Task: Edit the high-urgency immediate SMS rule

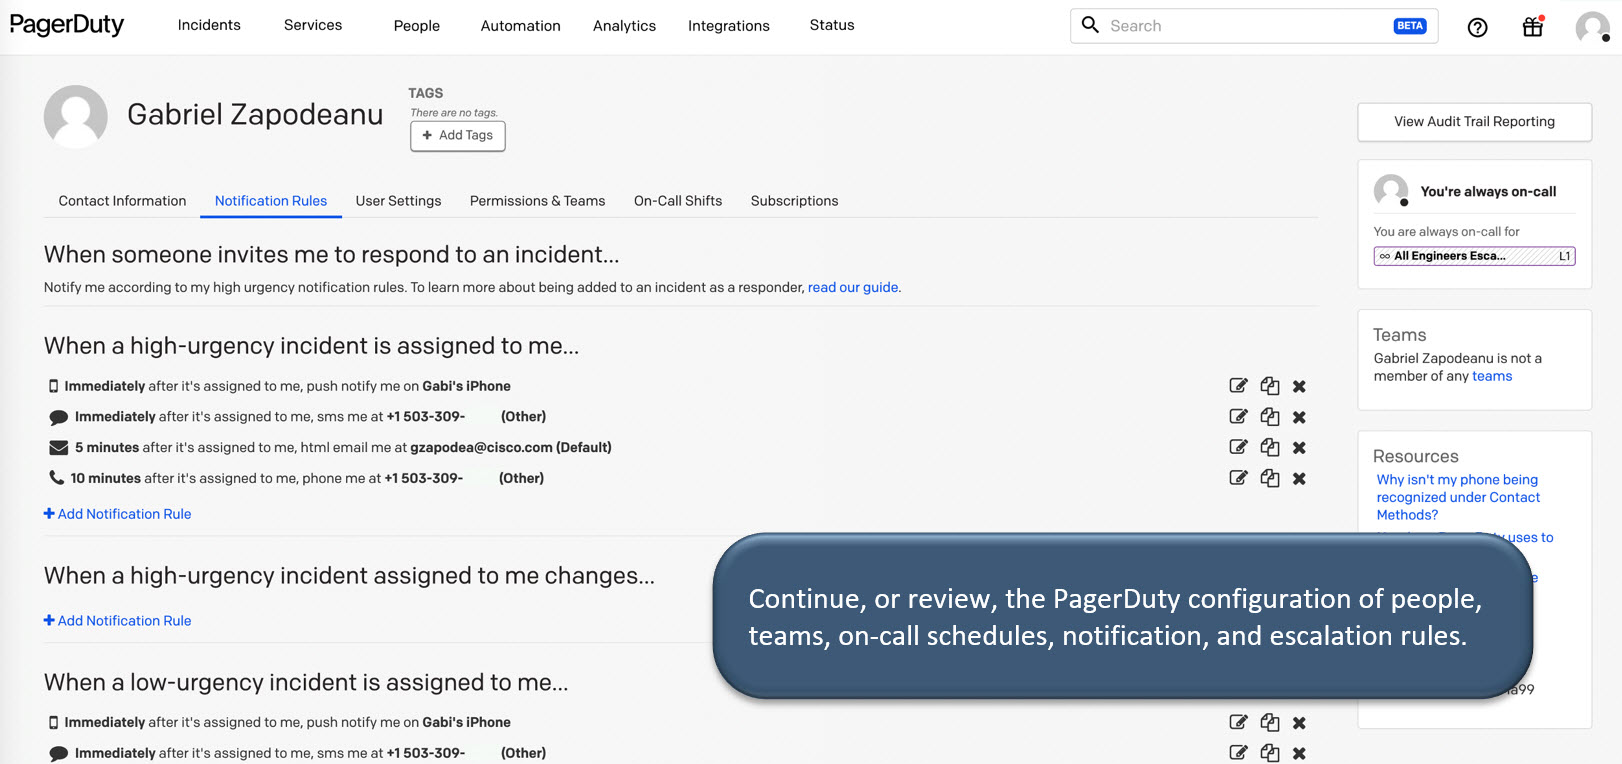Action: coord(1238,417)
